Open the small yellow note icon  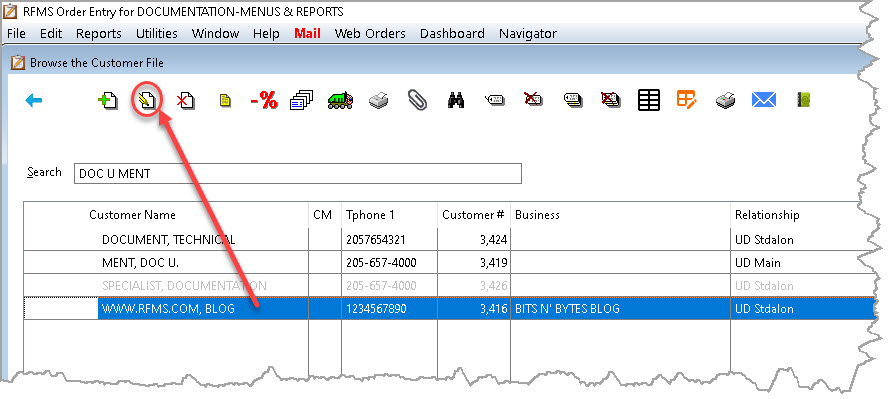click(x=225, y=101)
